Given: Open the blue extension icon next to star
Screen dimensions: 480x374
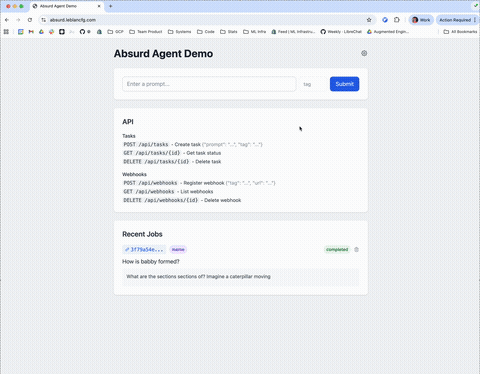Looking at the screenshot, I should pos(385,20).
